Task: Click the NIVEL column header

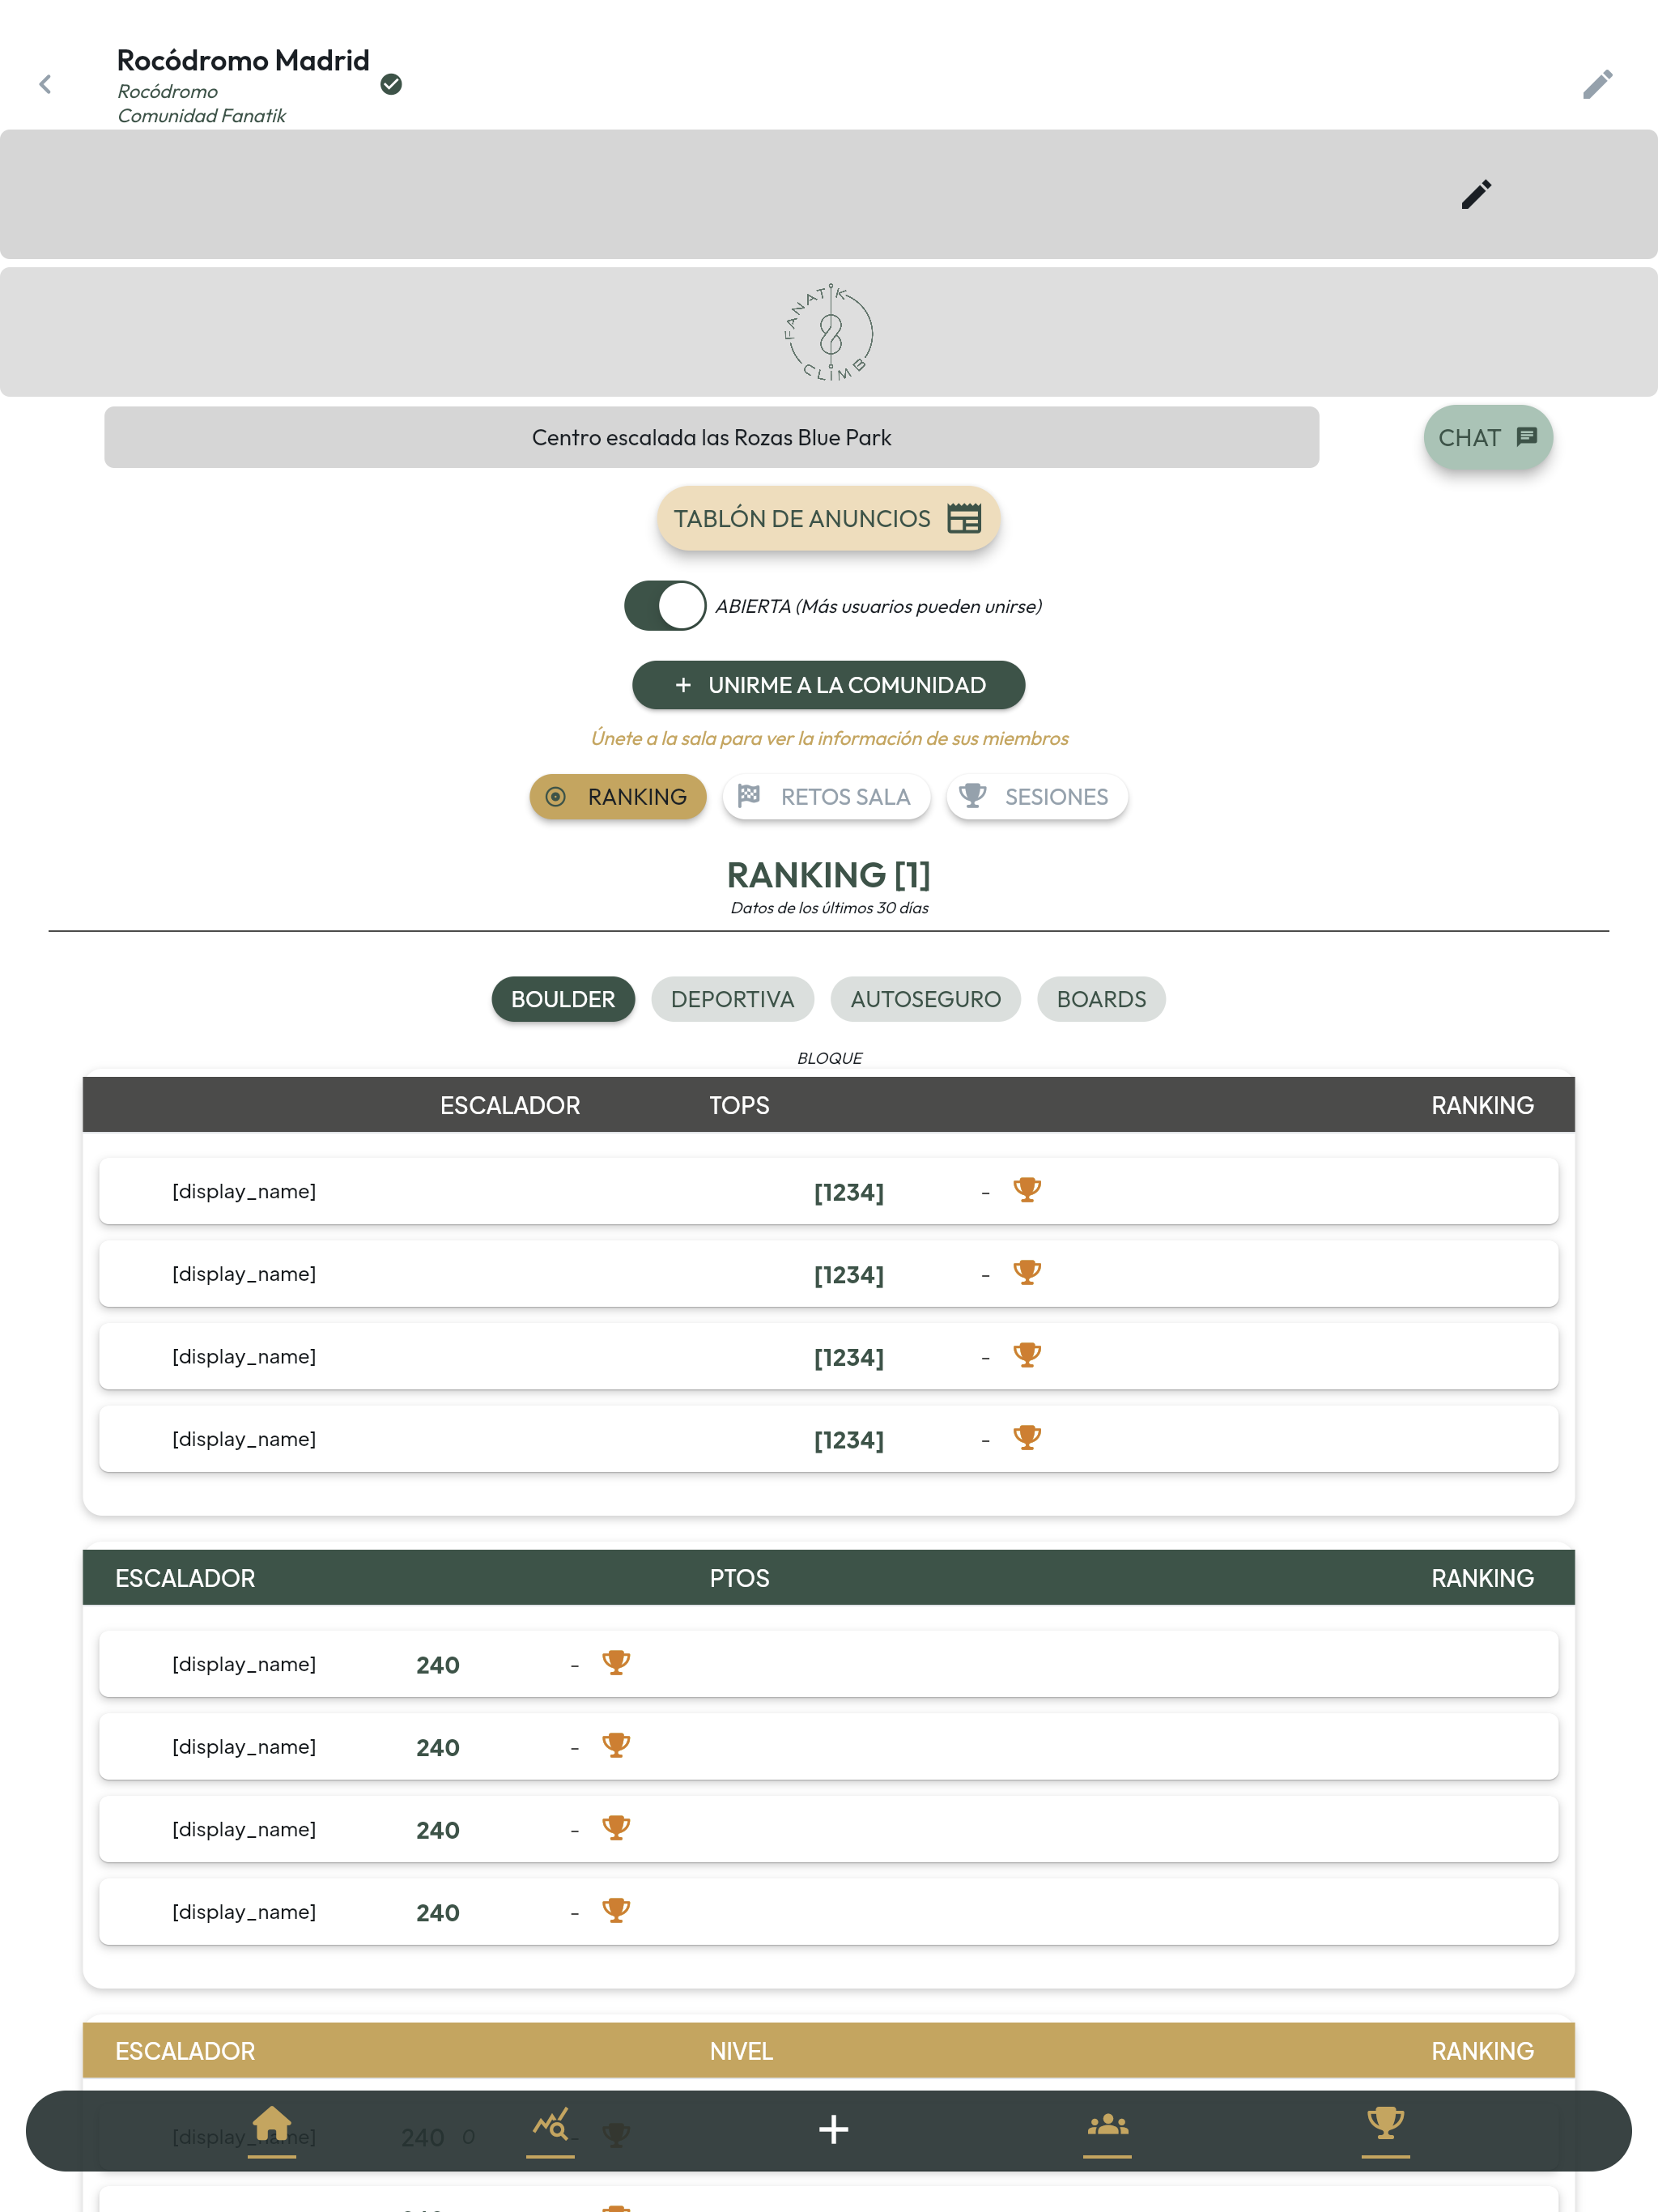Action: [741, 2051]
